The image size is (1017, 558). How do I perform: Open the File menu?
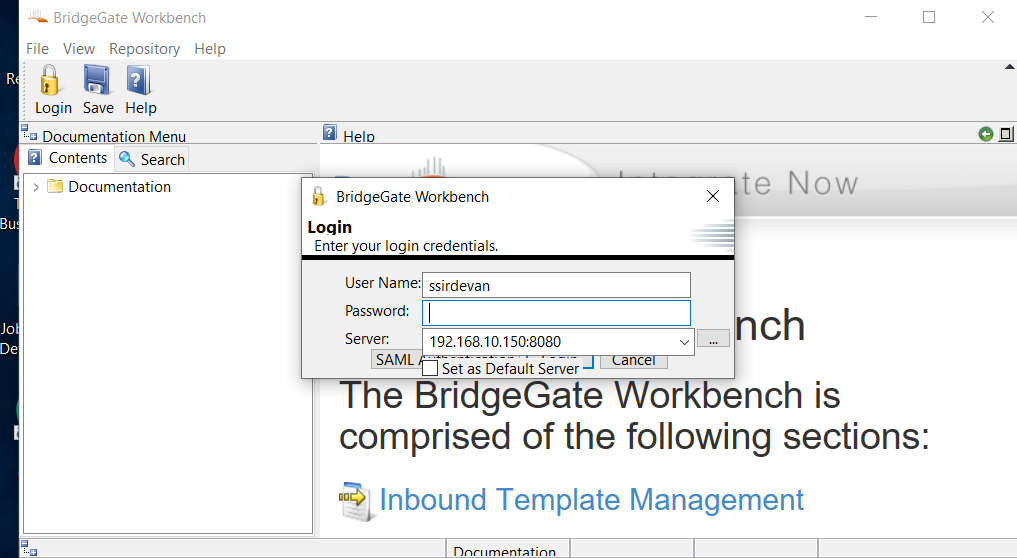[x=37, y=49]
